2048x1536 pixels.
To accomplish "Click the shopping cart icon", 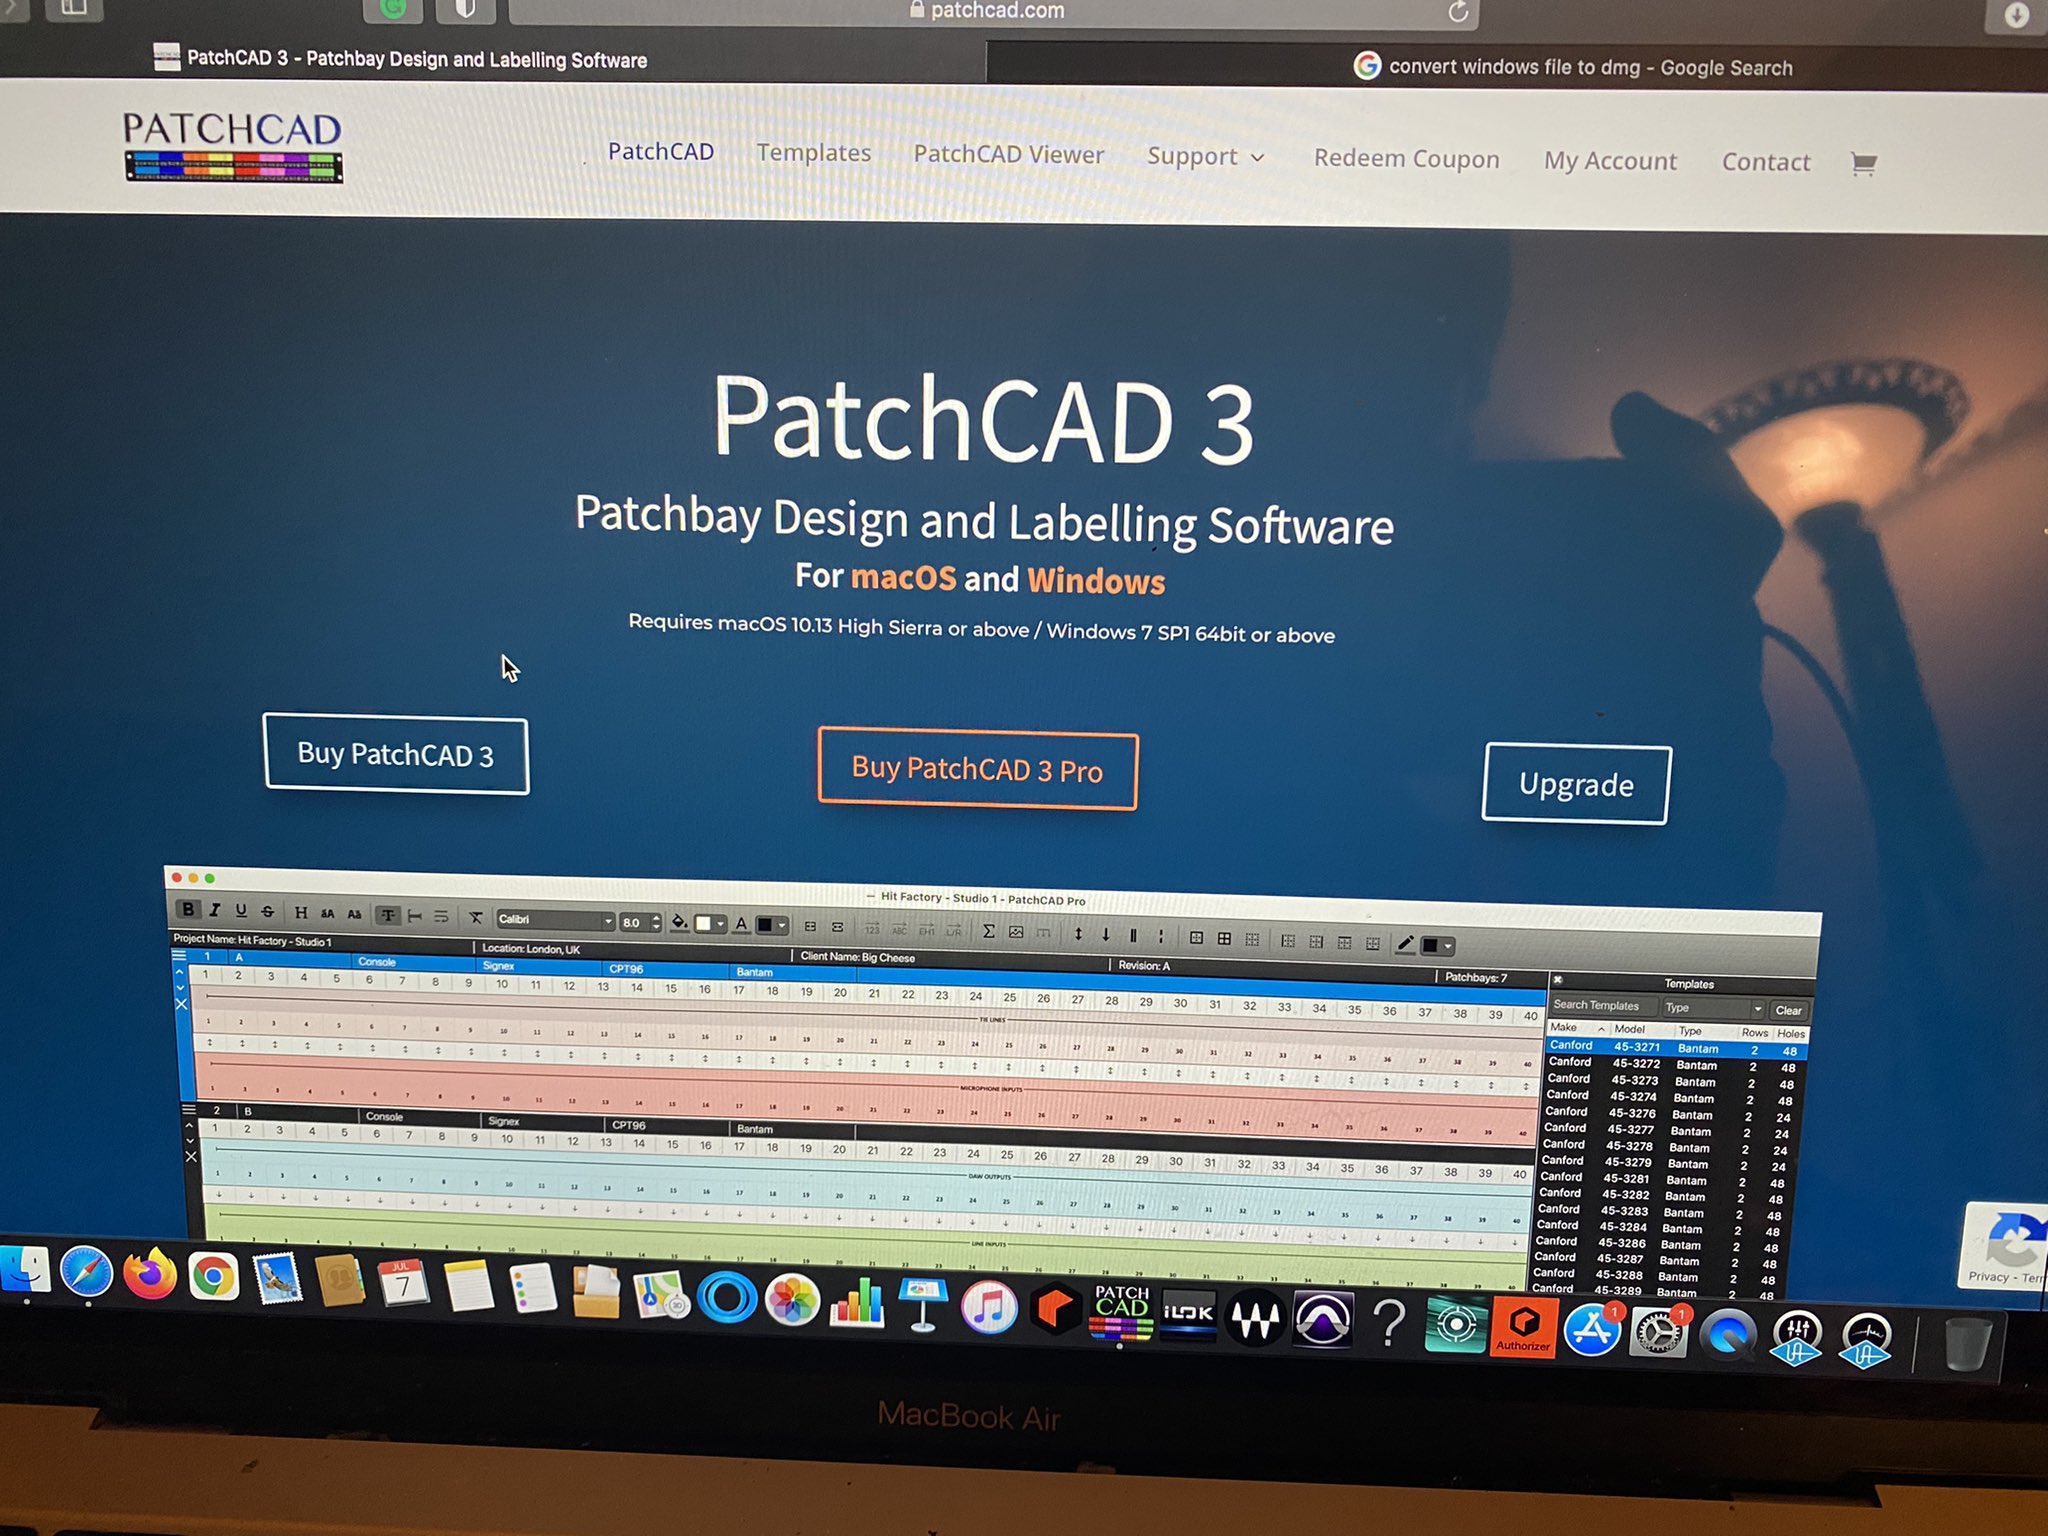I will pos(1863,164).
